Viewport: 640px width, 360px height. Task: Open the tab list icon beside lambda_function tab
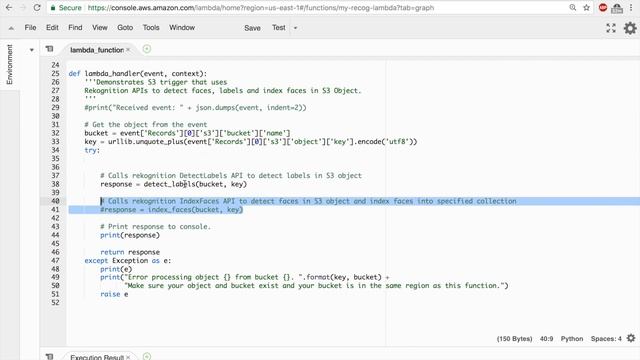pos(49,49)
